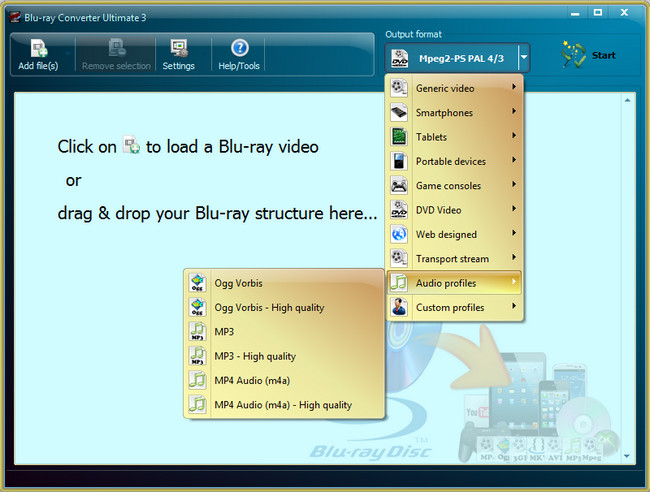
Task: Click the MP3 note icon
Action: tap(197, 332)
